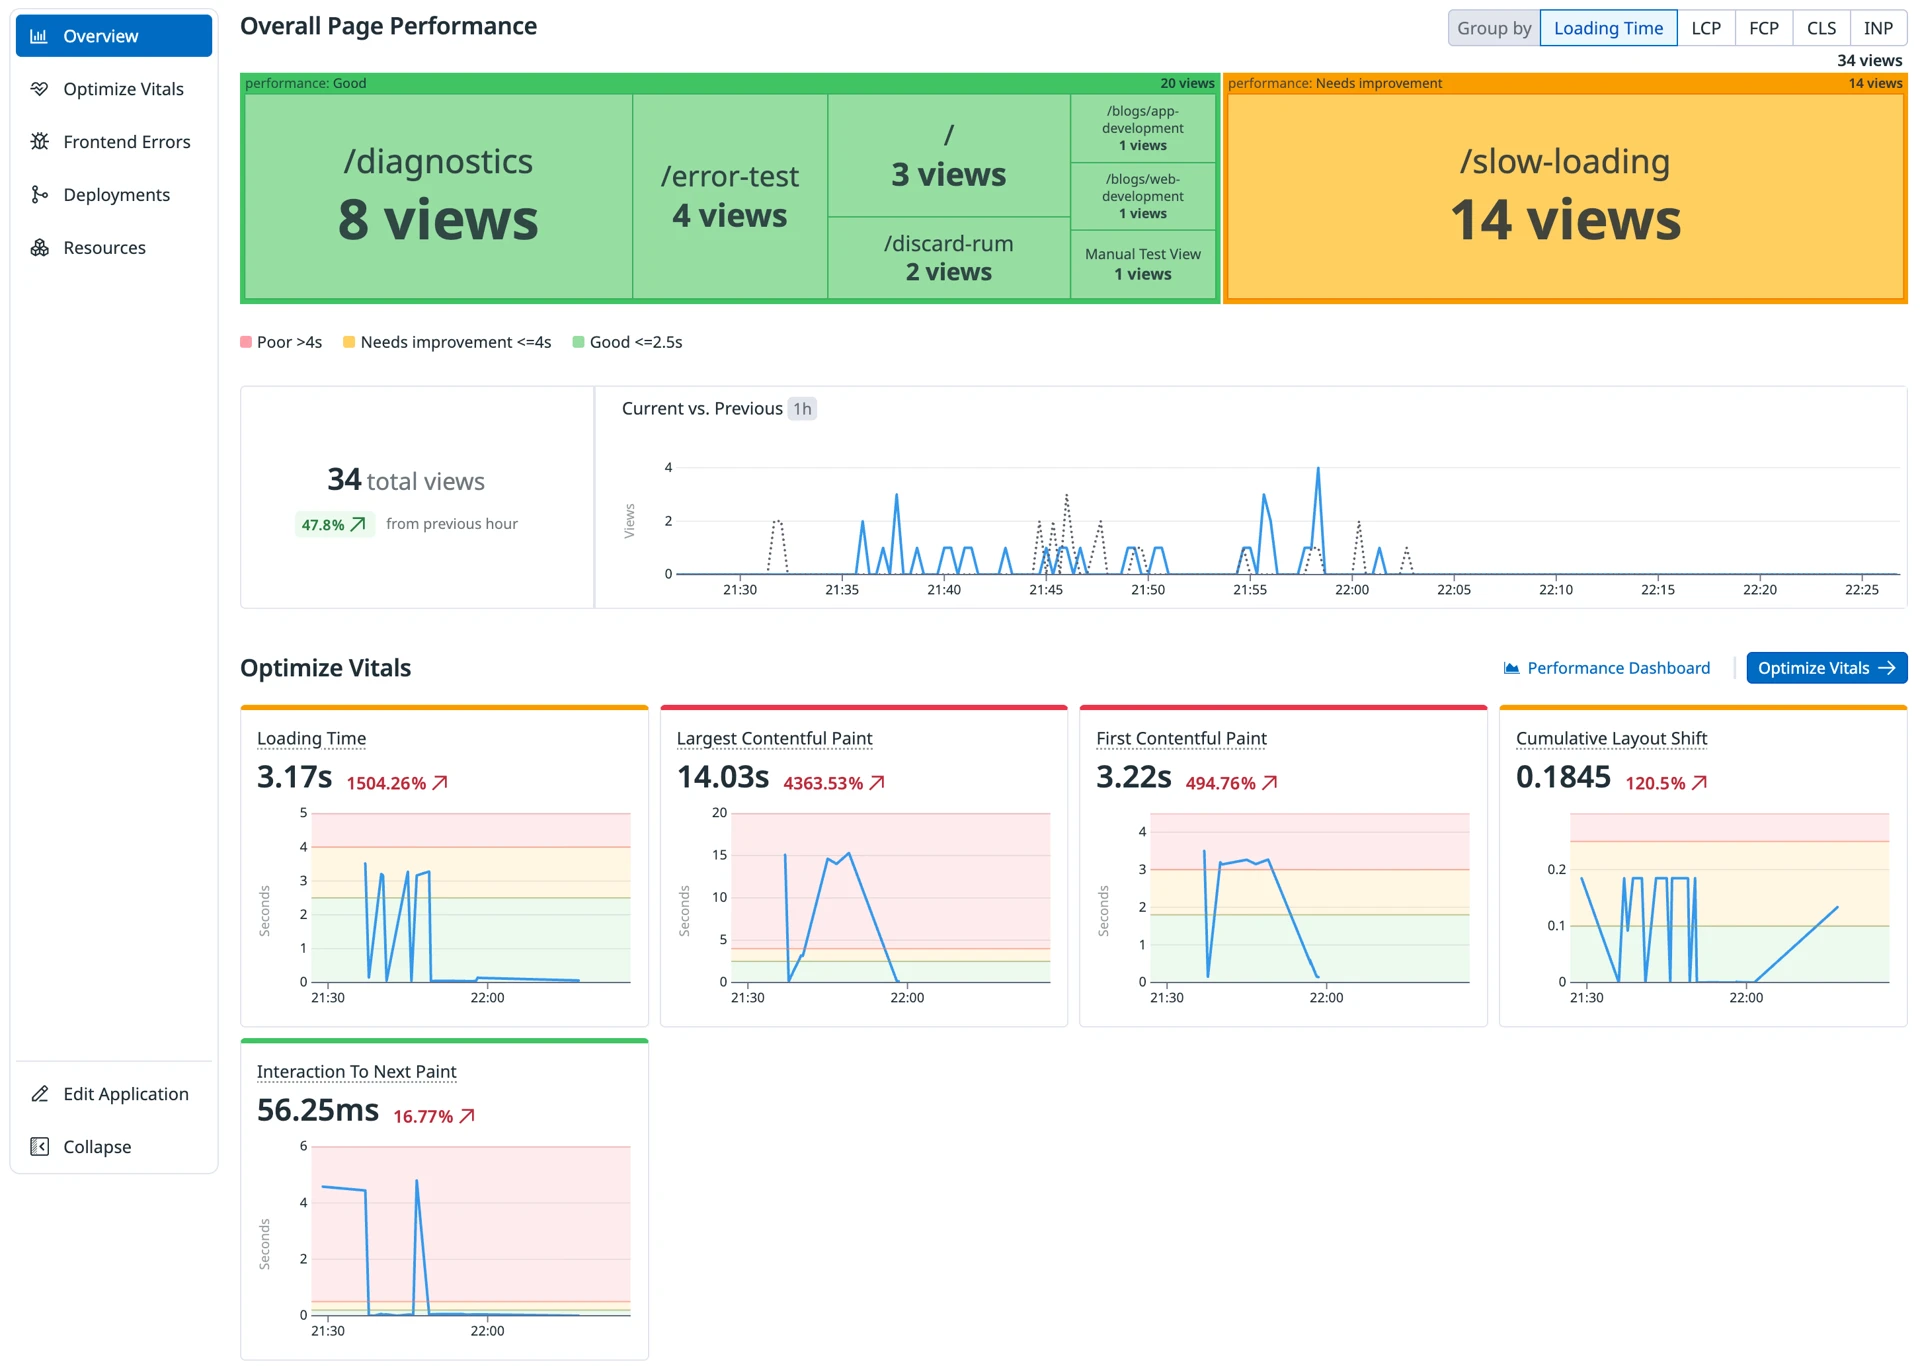1920x1366 pixels.
Task: Open the Deployments section
Action: tap(116, 195)
